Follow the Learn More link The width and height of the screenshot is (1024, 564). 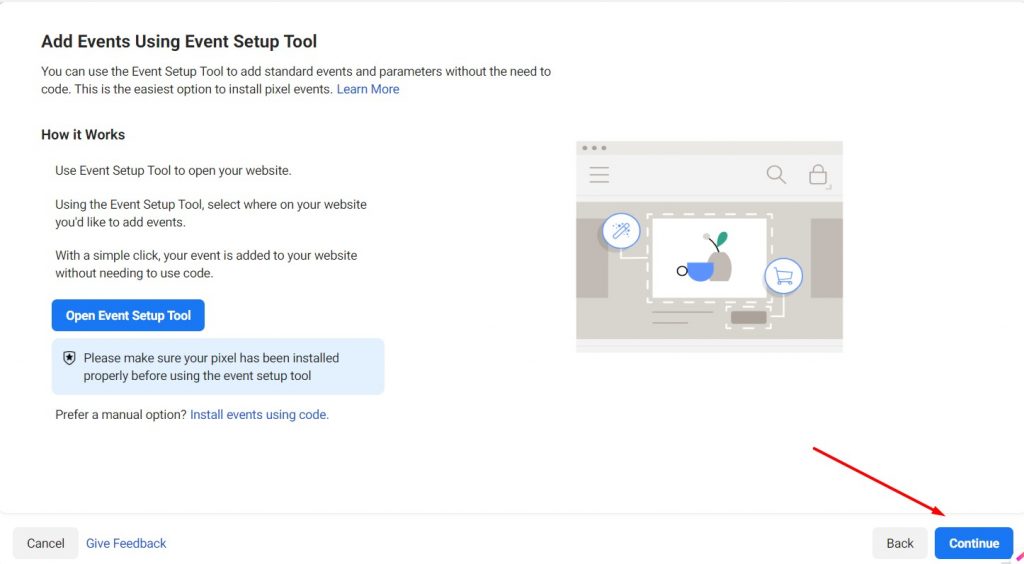(x=367, y=89)
